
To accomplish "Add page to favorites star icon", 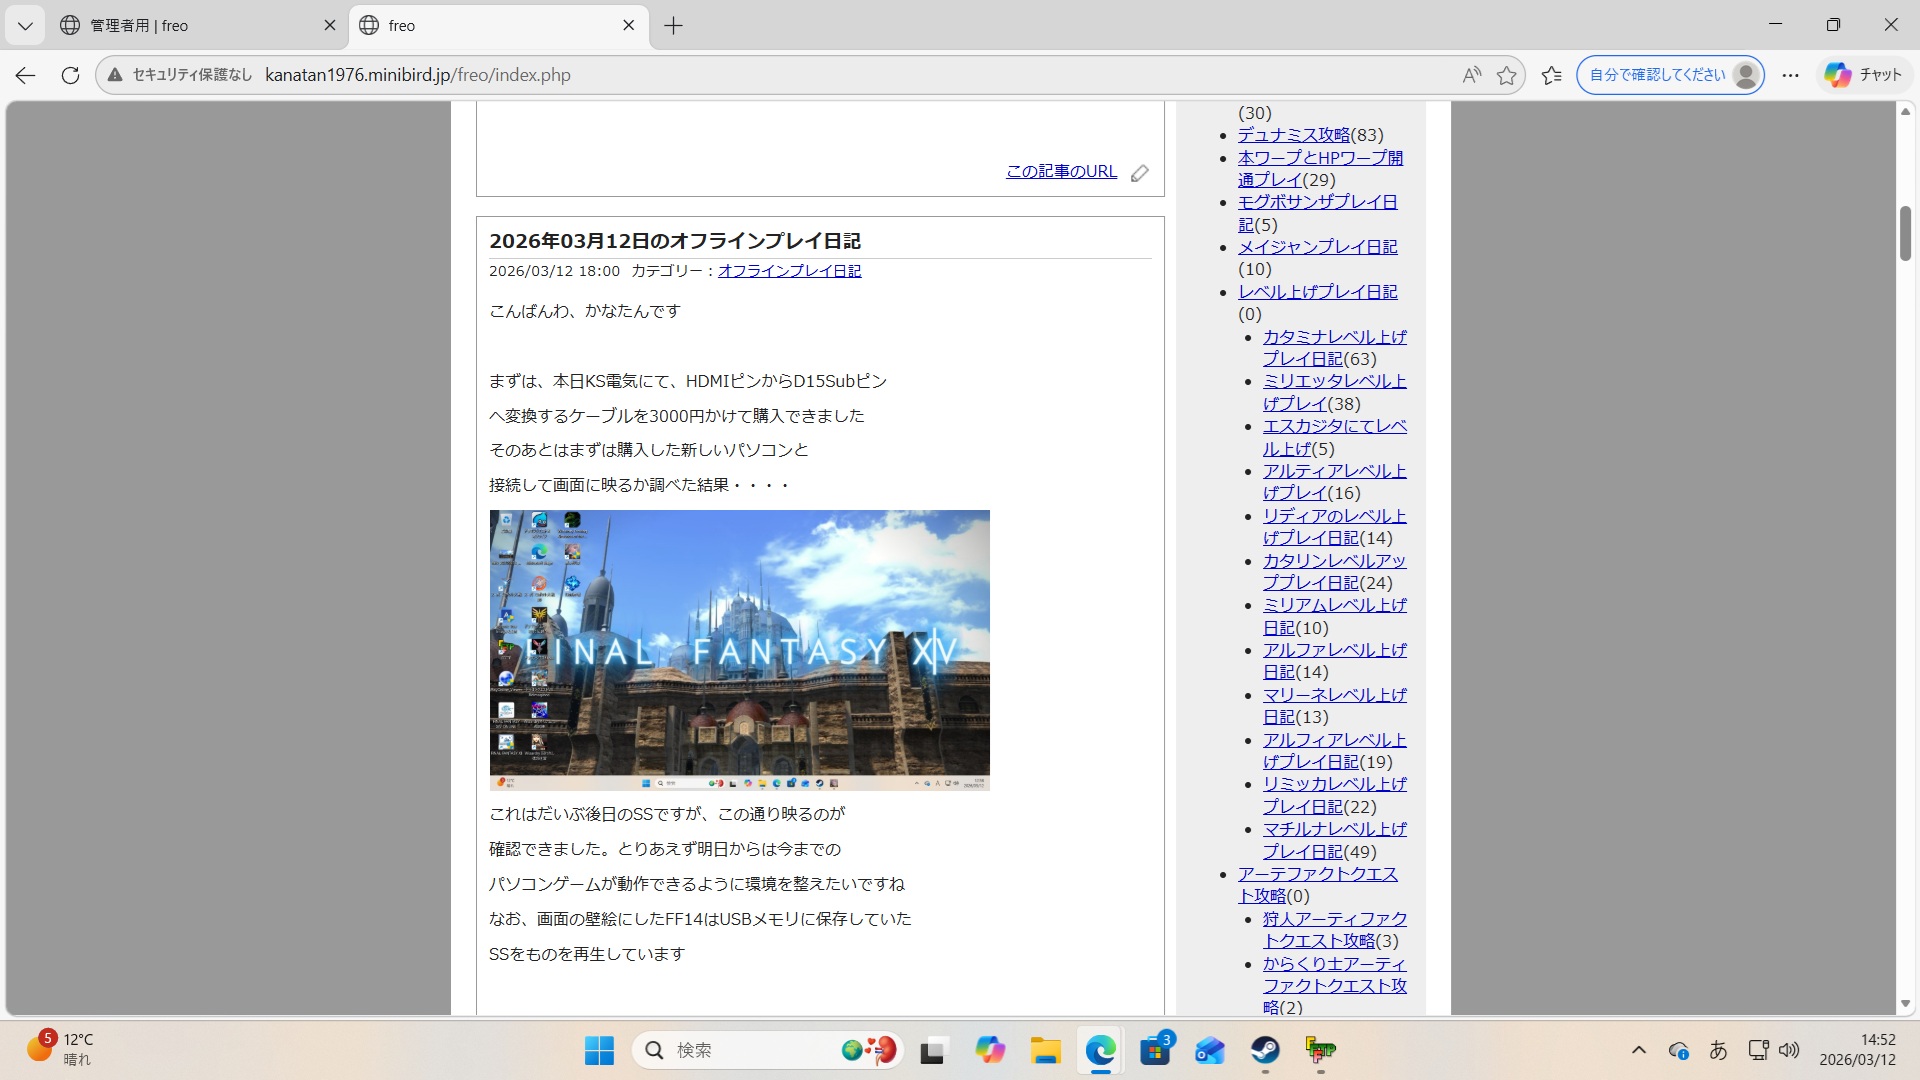I will click(x=1506, y=75).
